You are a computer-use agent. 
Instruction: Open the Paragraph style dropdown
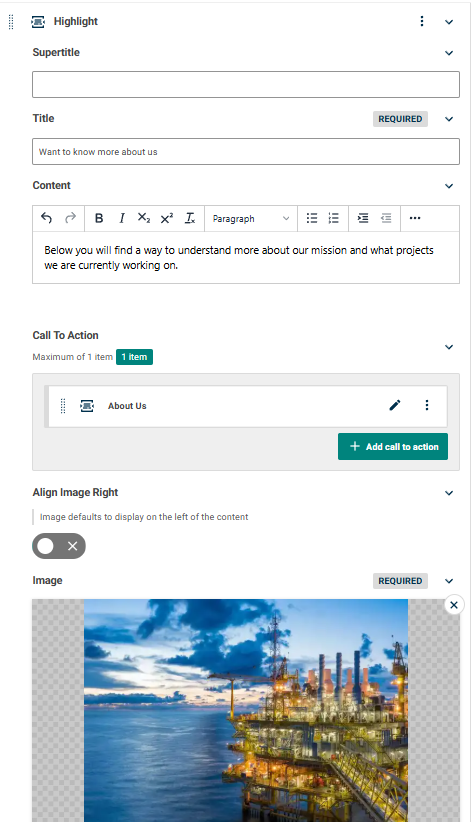(x=251, y=218)
